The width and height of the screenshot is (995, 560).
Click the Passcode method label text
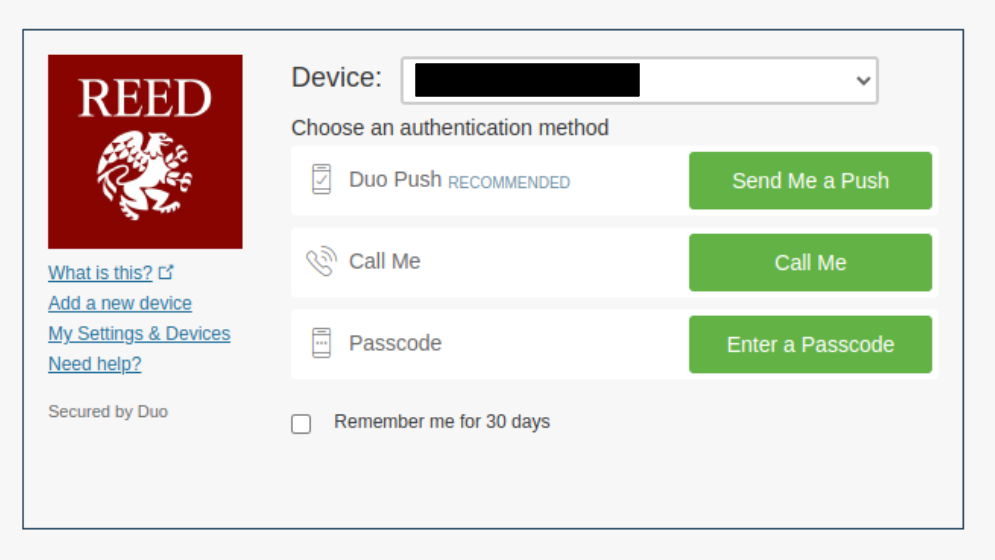coord(395,343)
